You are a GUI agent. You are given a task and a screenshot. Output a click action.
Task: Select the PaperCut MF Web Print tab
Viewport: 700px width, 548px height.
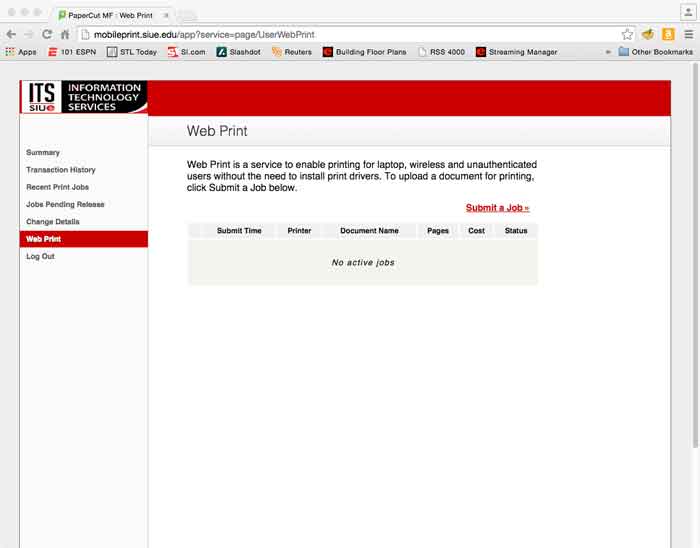pyautogui.click(x=108, y=15)
